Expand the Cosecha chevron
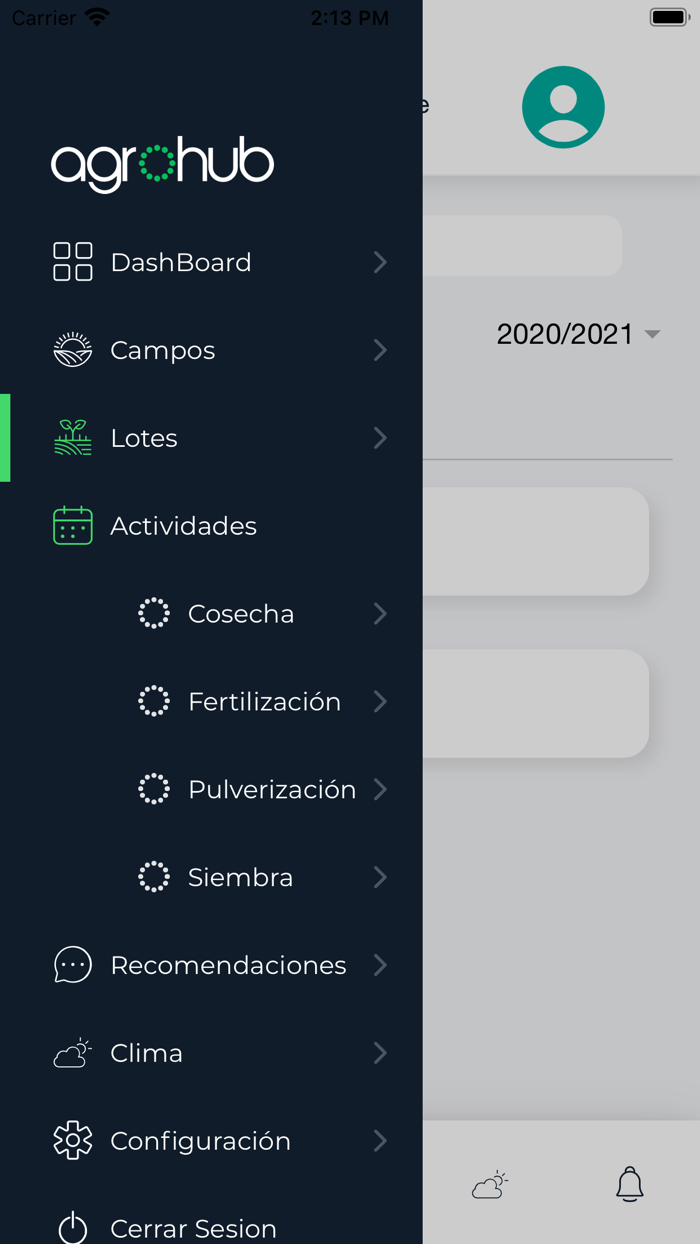This screenshot has height=1244, width=700. click(381, 613)
